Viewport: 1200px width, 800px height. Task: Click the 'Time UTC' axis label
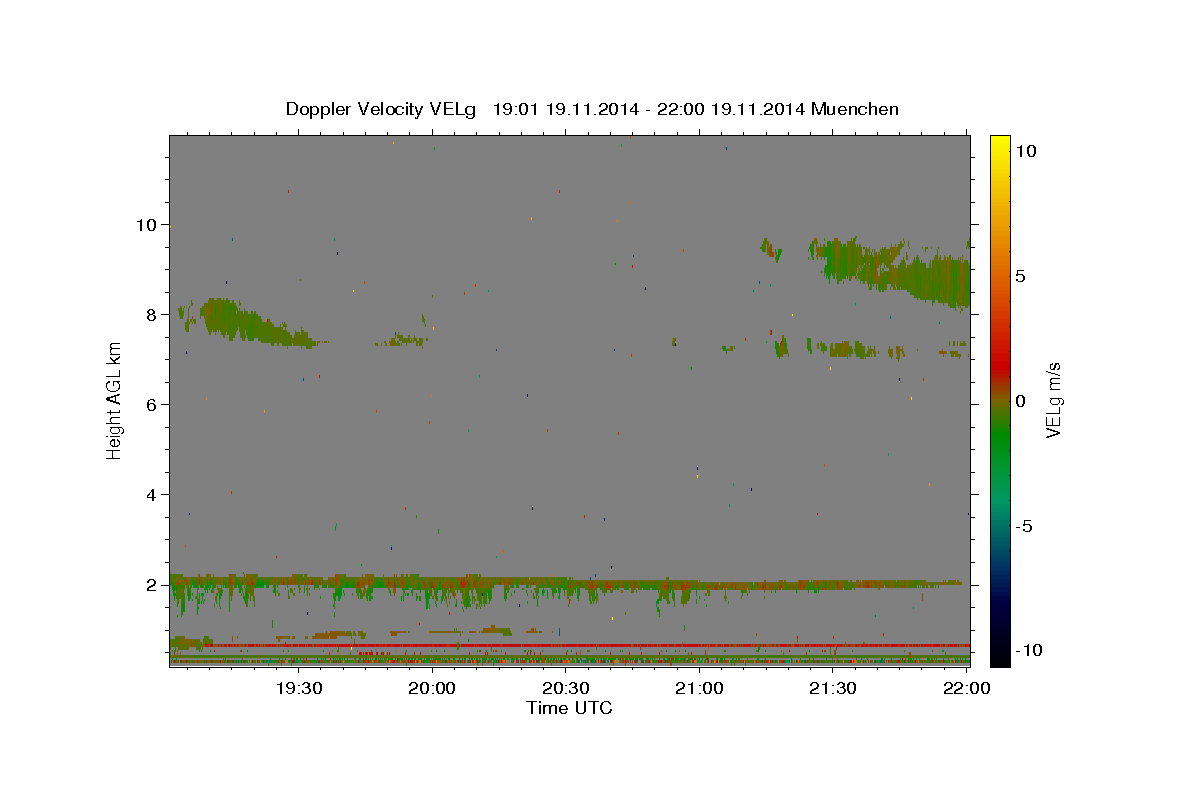[569, 707]
